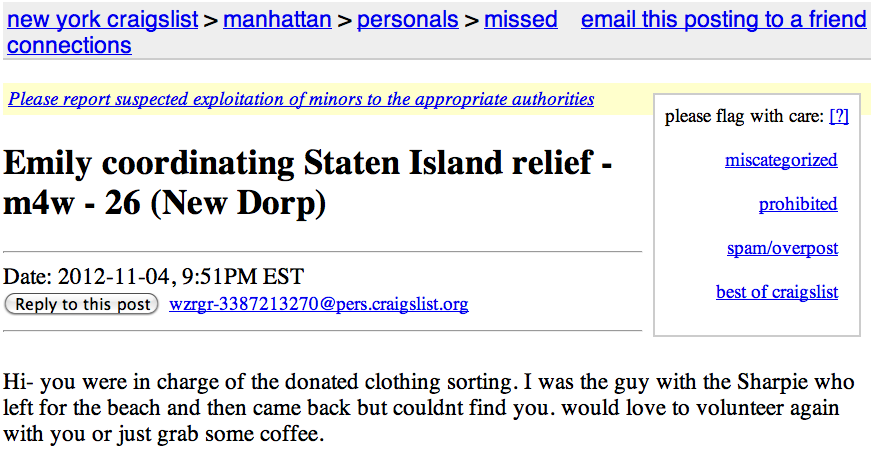
Task: Click the please flag with care label
Action: (x=744, y=116)
